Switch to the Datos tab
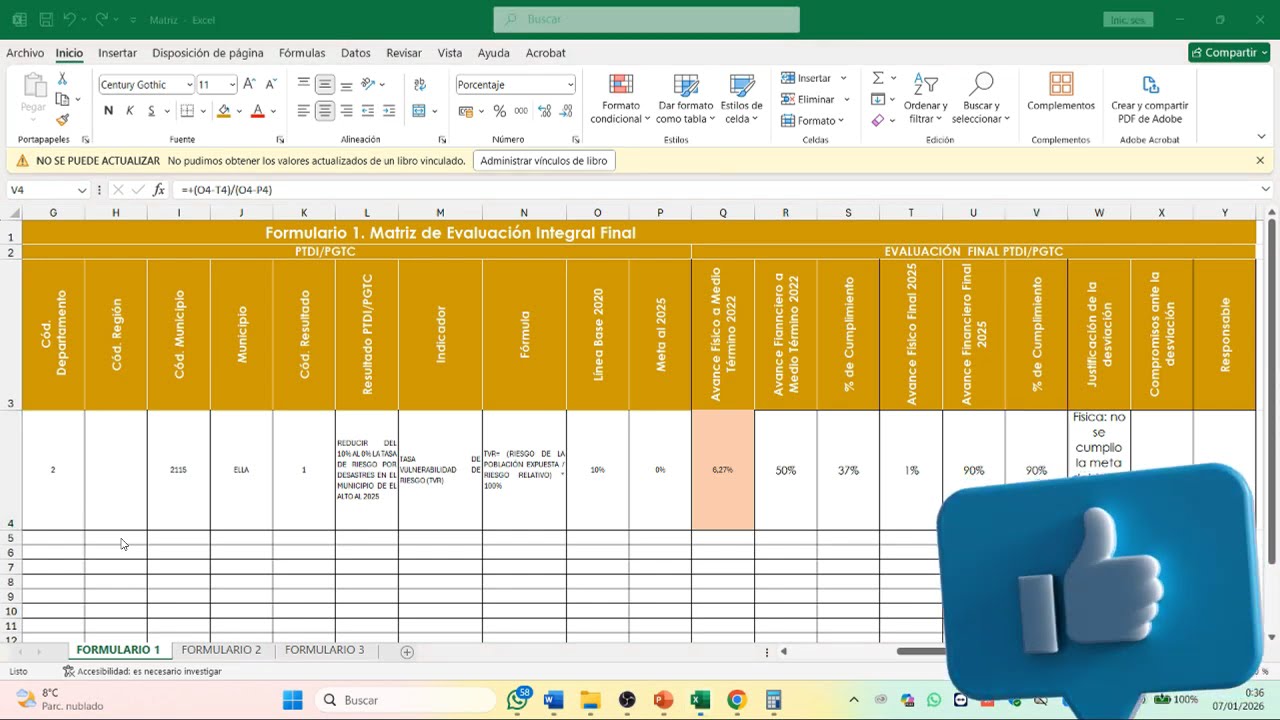Image resolution: width=1280 pixels, height=720 pixels. (x=356, y=53)
